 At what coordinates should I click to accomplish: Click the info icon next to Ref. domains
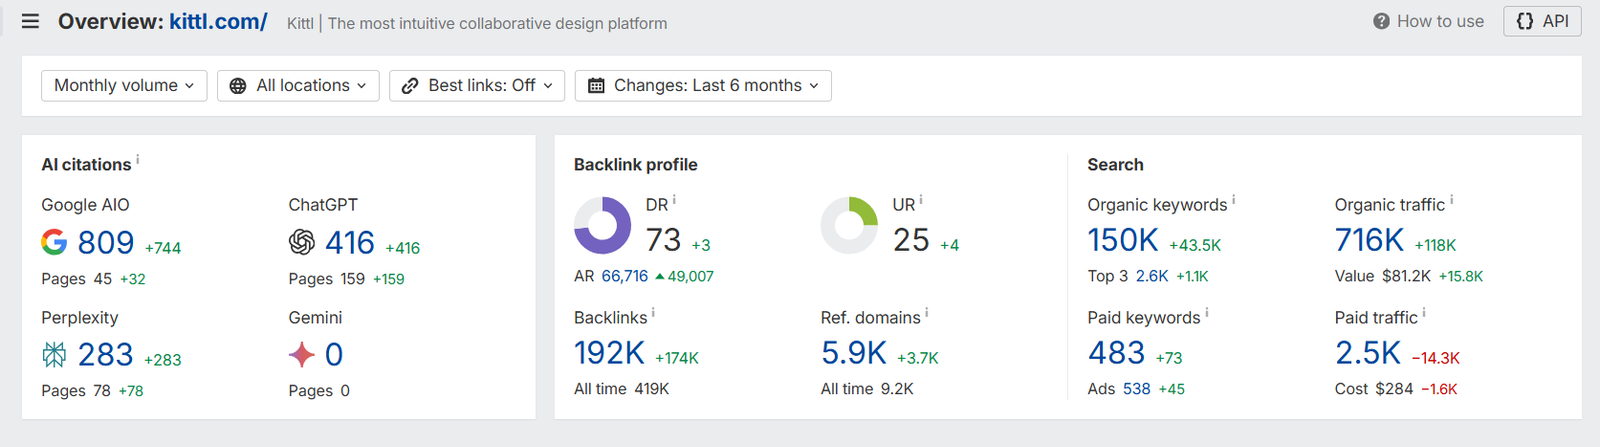point(927,313)
